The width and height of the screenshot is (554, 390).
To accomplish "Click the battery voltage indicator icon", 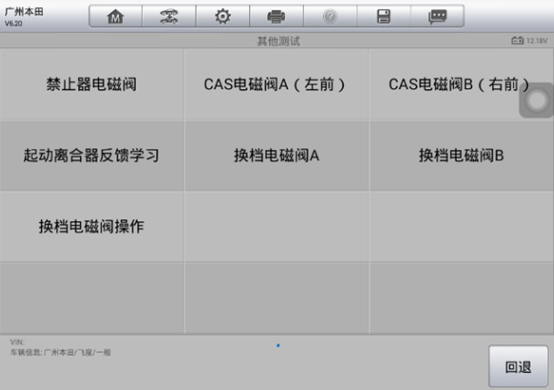I will pos(517,41).
